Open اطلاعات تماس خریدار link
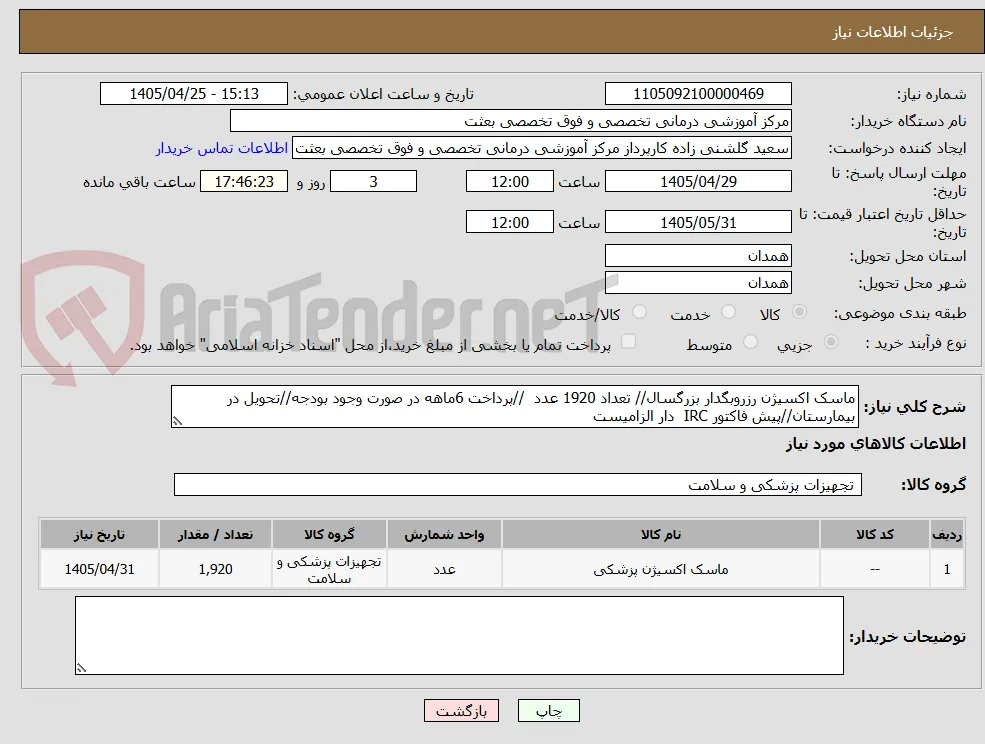The image size is (985, 744). 222,148
